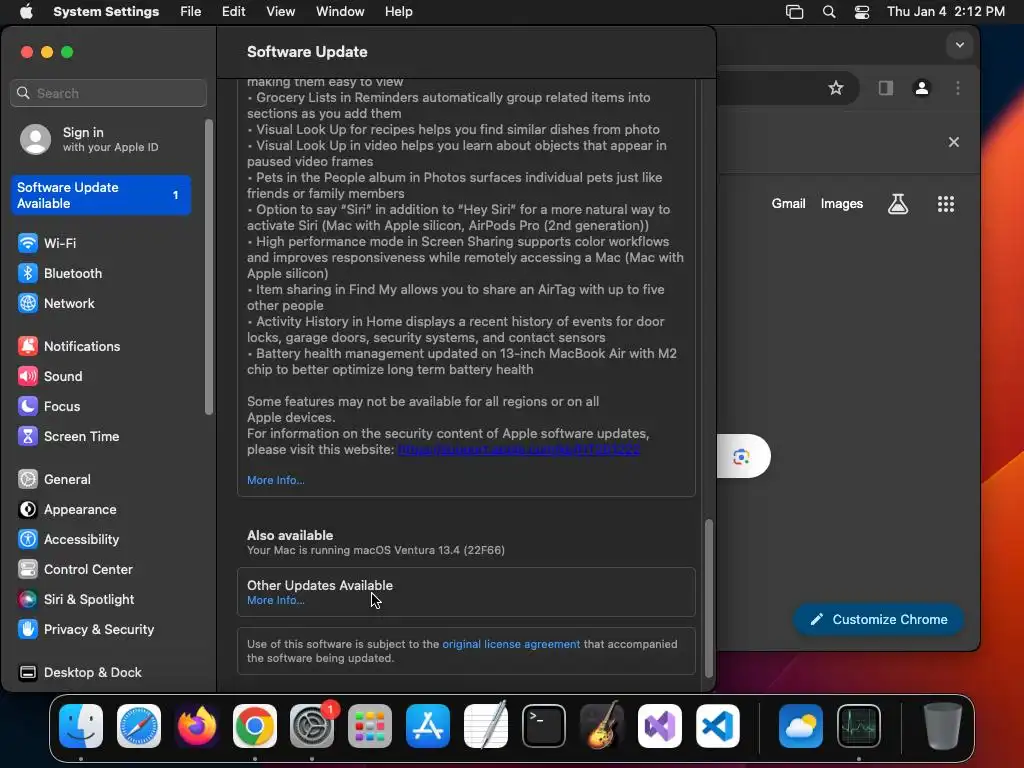The width and height of the screenshot is (1024, 768).
Task: Click Software Update content scrollbar
Action: (x=709, y=598)
